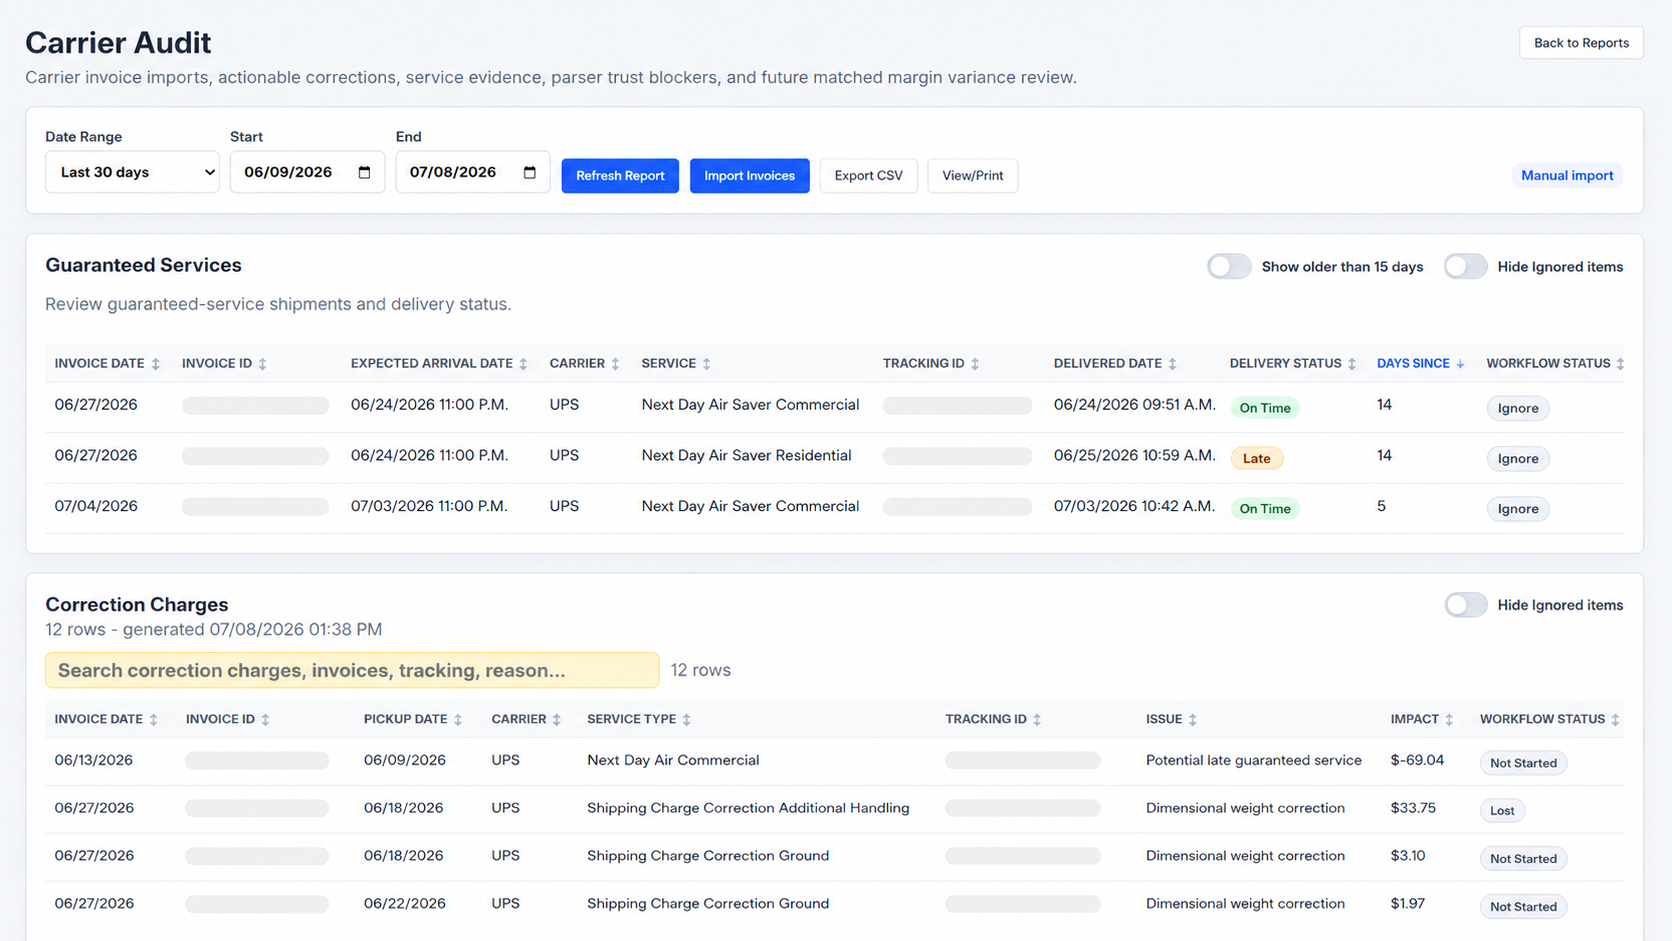The width and height of the screenshot is (1672, 941).
Task: Open Not Started status for $-69.04 row
Action: click(x=1523, y=763)
